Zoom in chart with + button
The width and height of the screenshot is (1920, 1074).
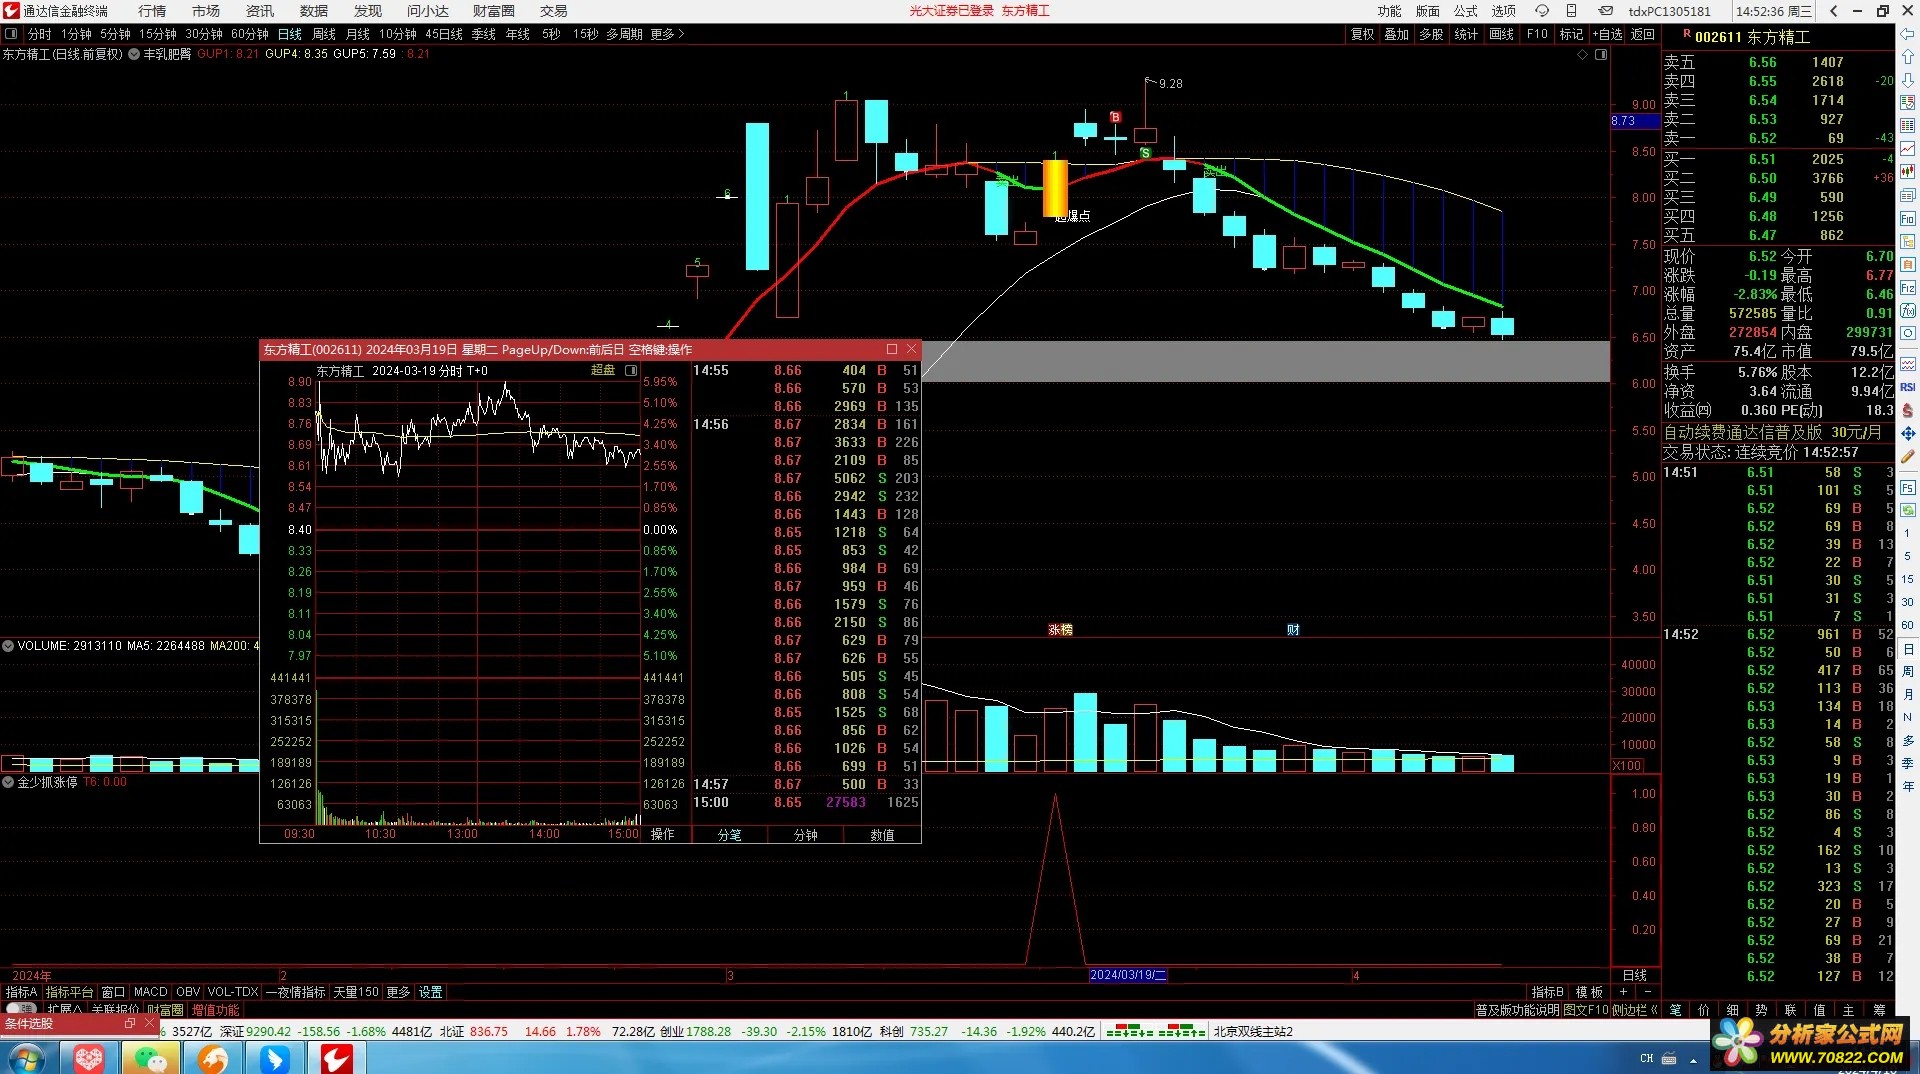pos(1623,992)
